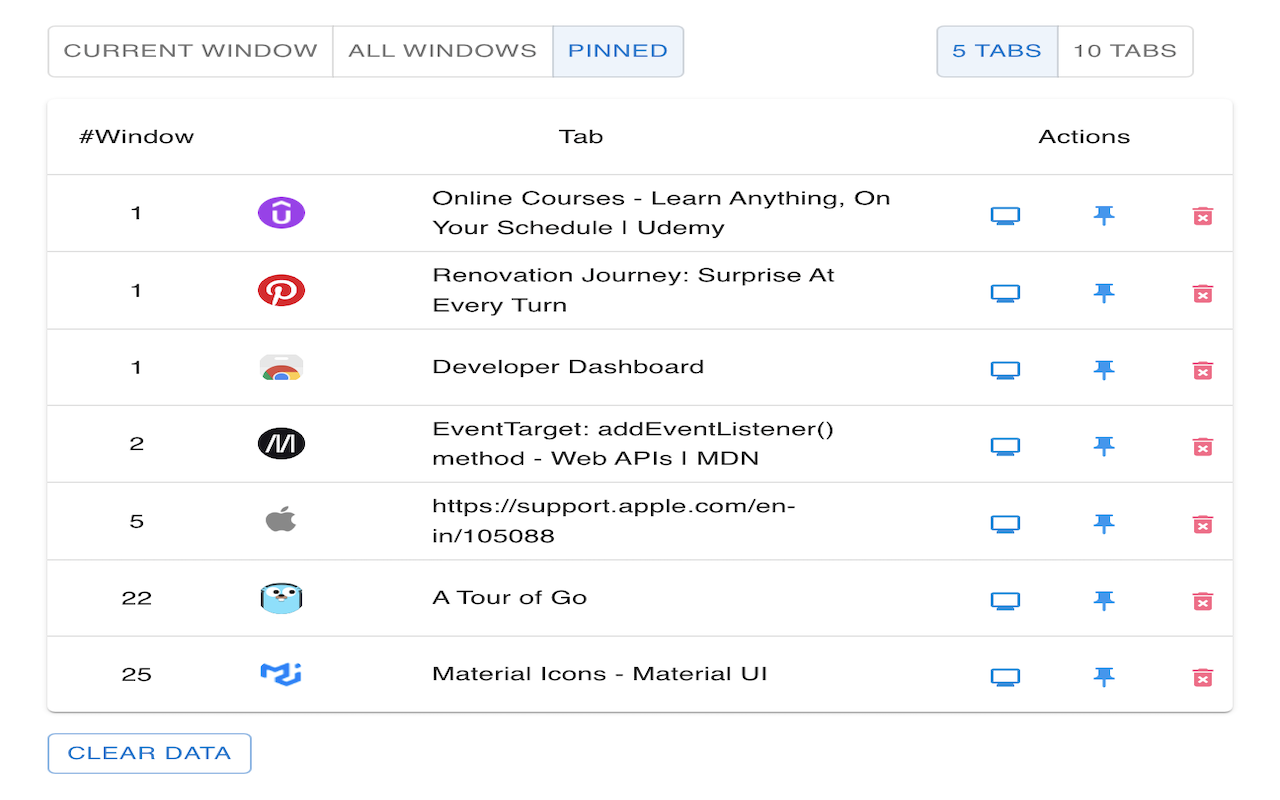1280x800 pixels.
Task: Open the Udemy tab via monitor icon
Action: point(1005,215)
